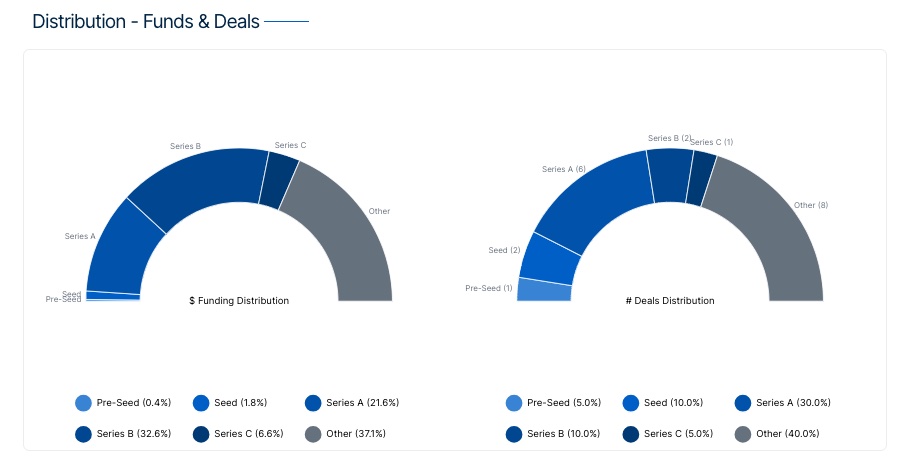
Task: Click Seed (2) slice in deals chart
Action: pyautogui.click(x=550, y=258)
